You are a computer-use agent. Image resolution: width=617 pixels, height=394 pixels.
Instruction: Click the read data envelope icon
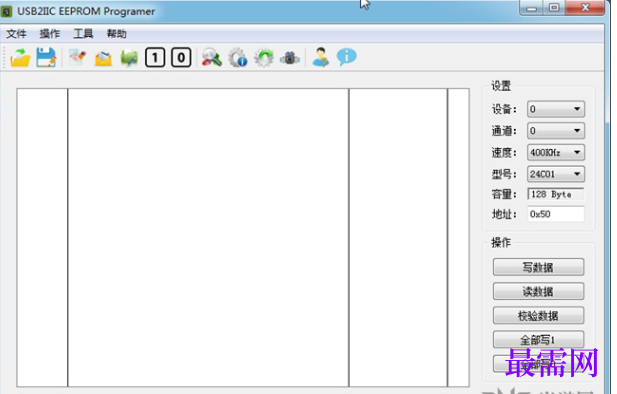(103, 58)
